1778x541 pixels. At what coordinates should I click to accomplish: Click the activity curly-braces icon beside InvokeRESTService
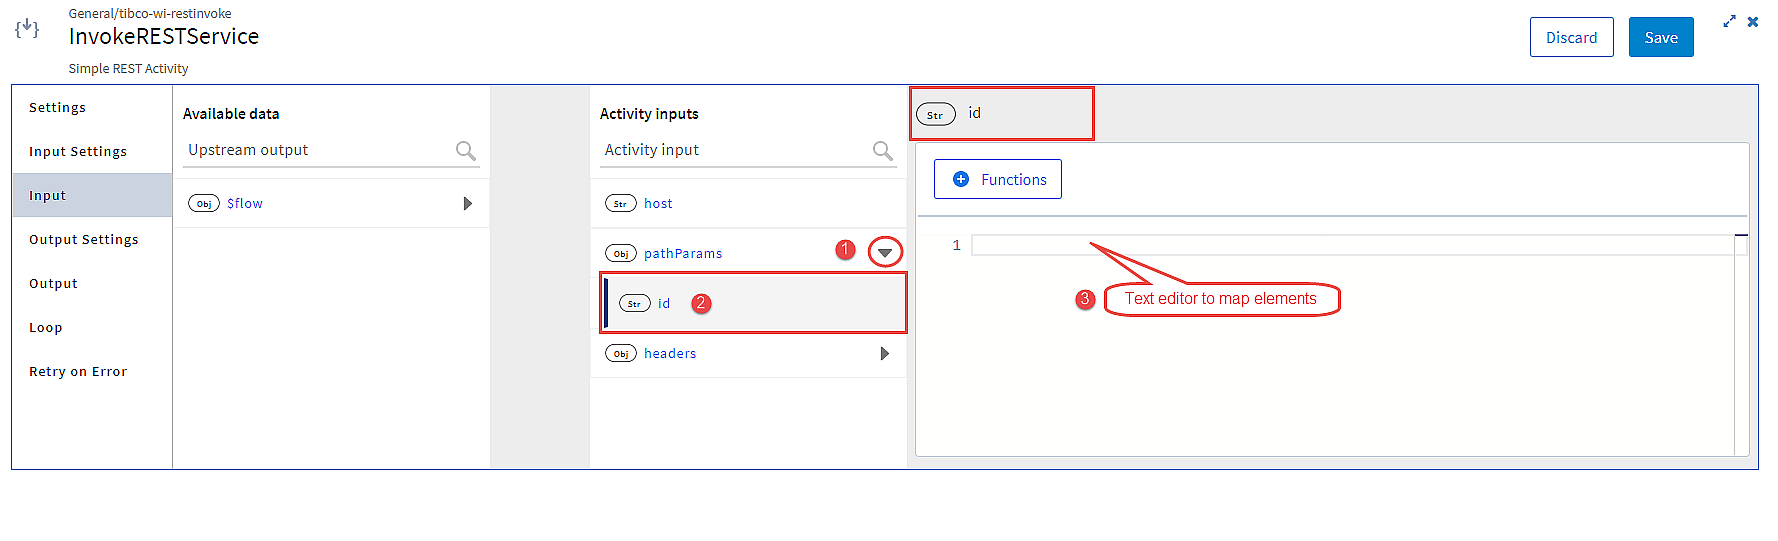[27, 29]
